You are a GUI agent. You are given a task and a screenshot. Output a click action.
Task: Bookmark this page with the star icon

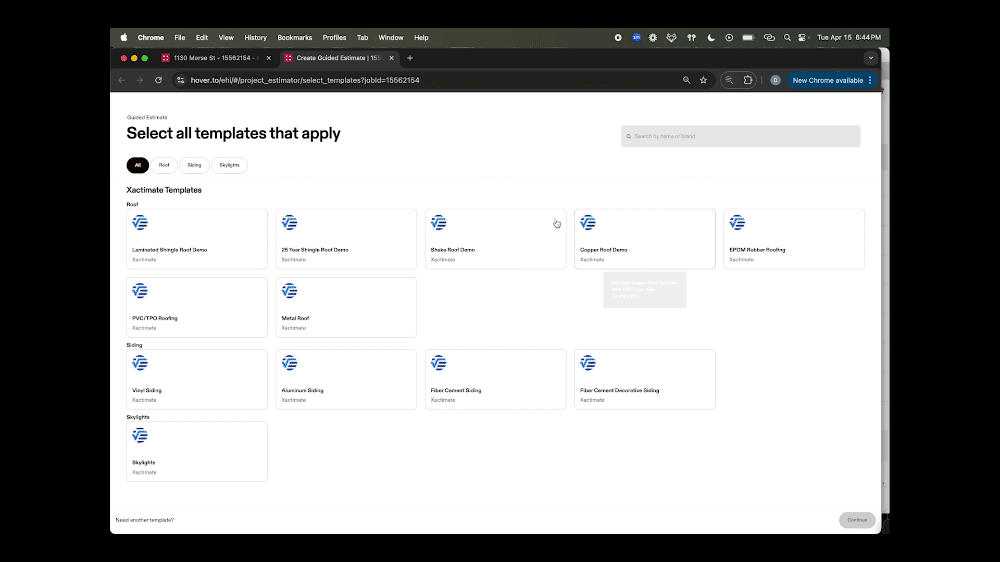pos(703,80)
